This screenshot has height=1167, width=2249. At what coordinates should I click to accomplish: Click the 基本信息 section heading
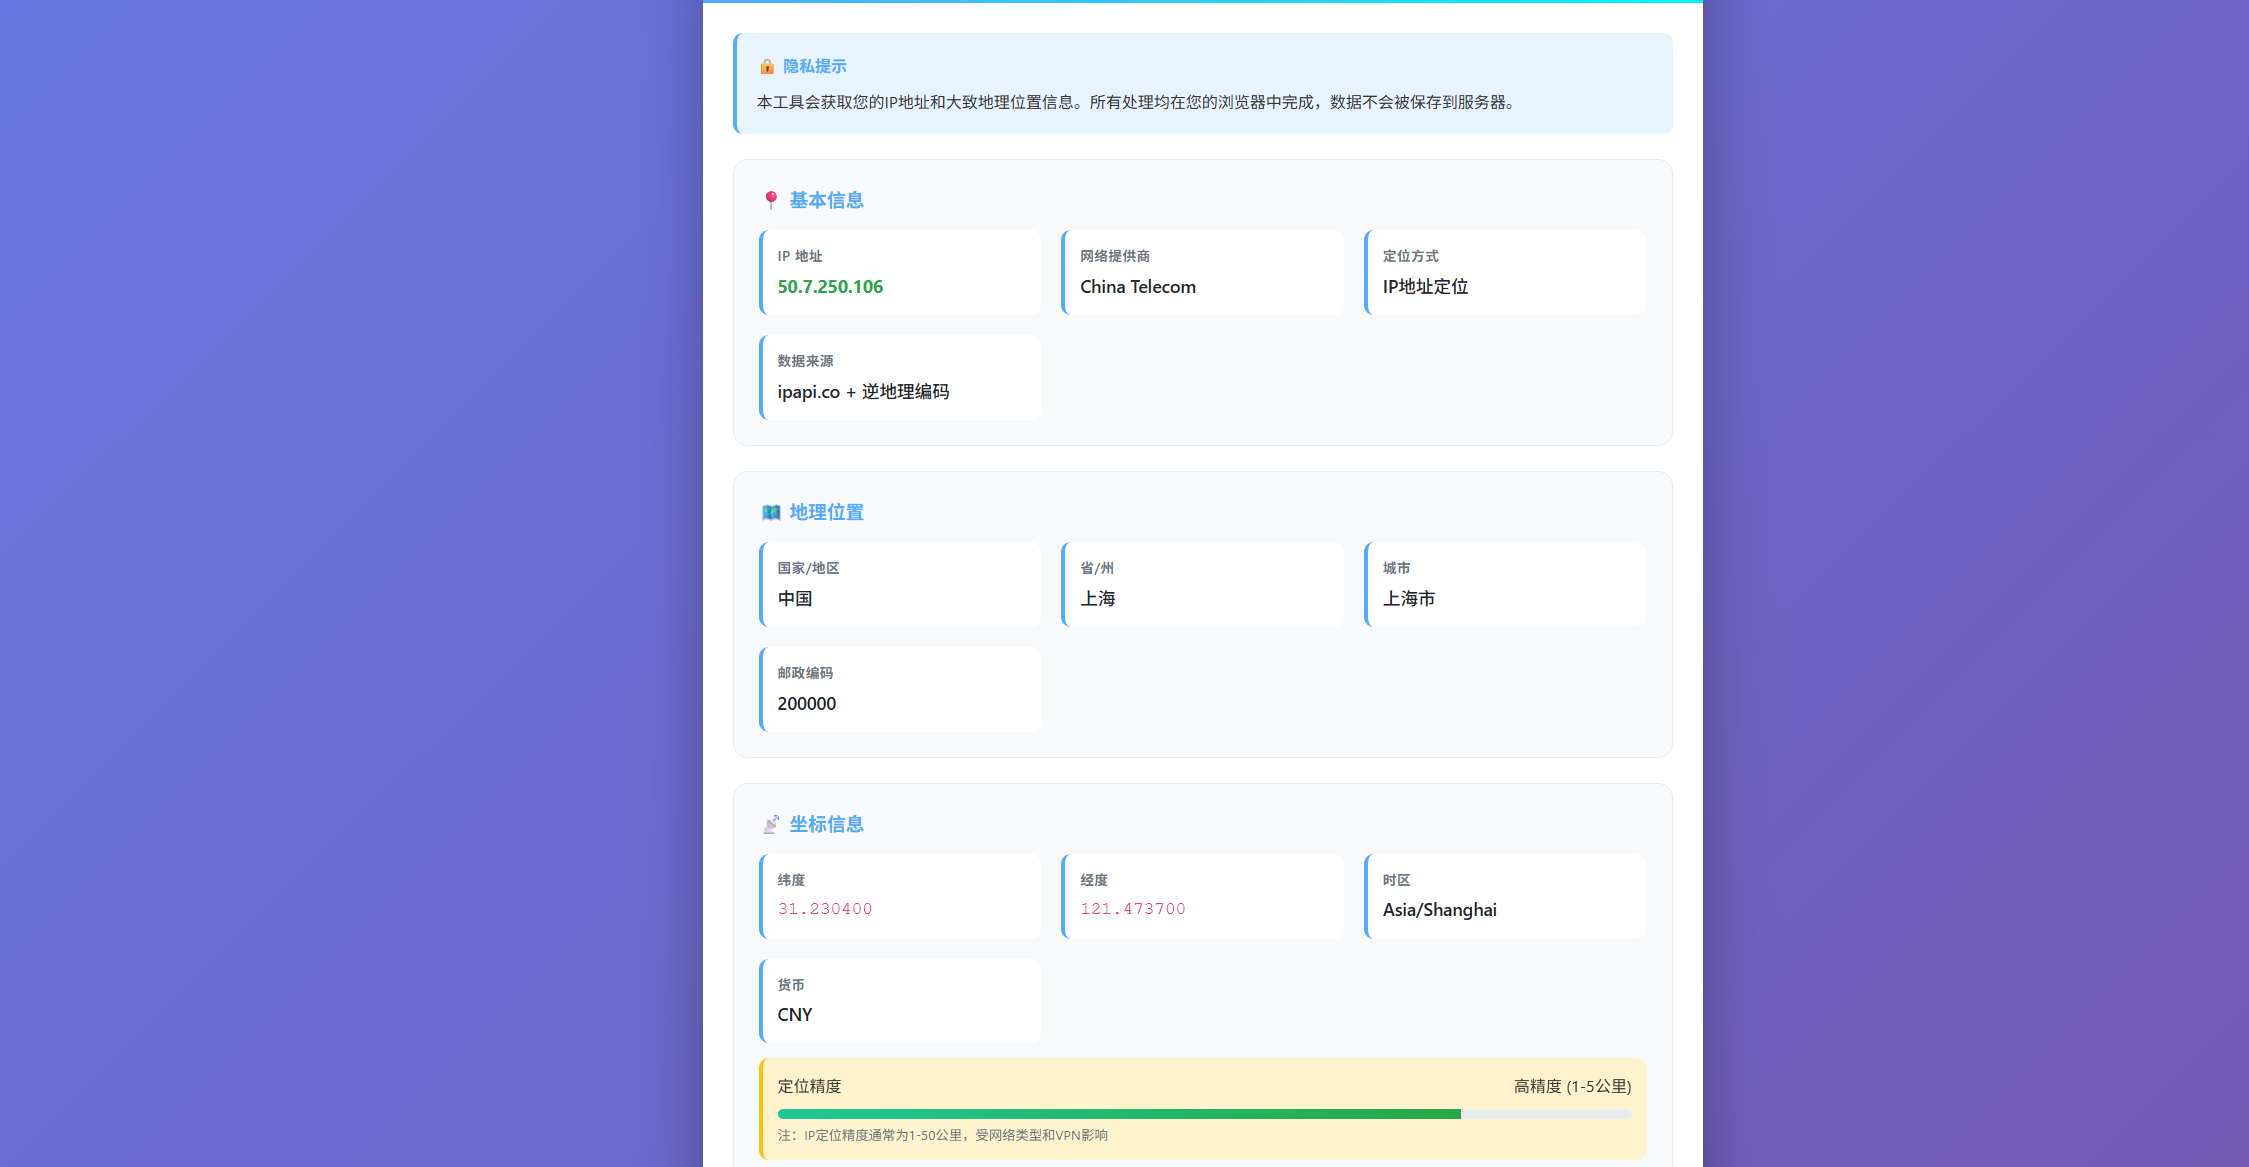(826, 200)
